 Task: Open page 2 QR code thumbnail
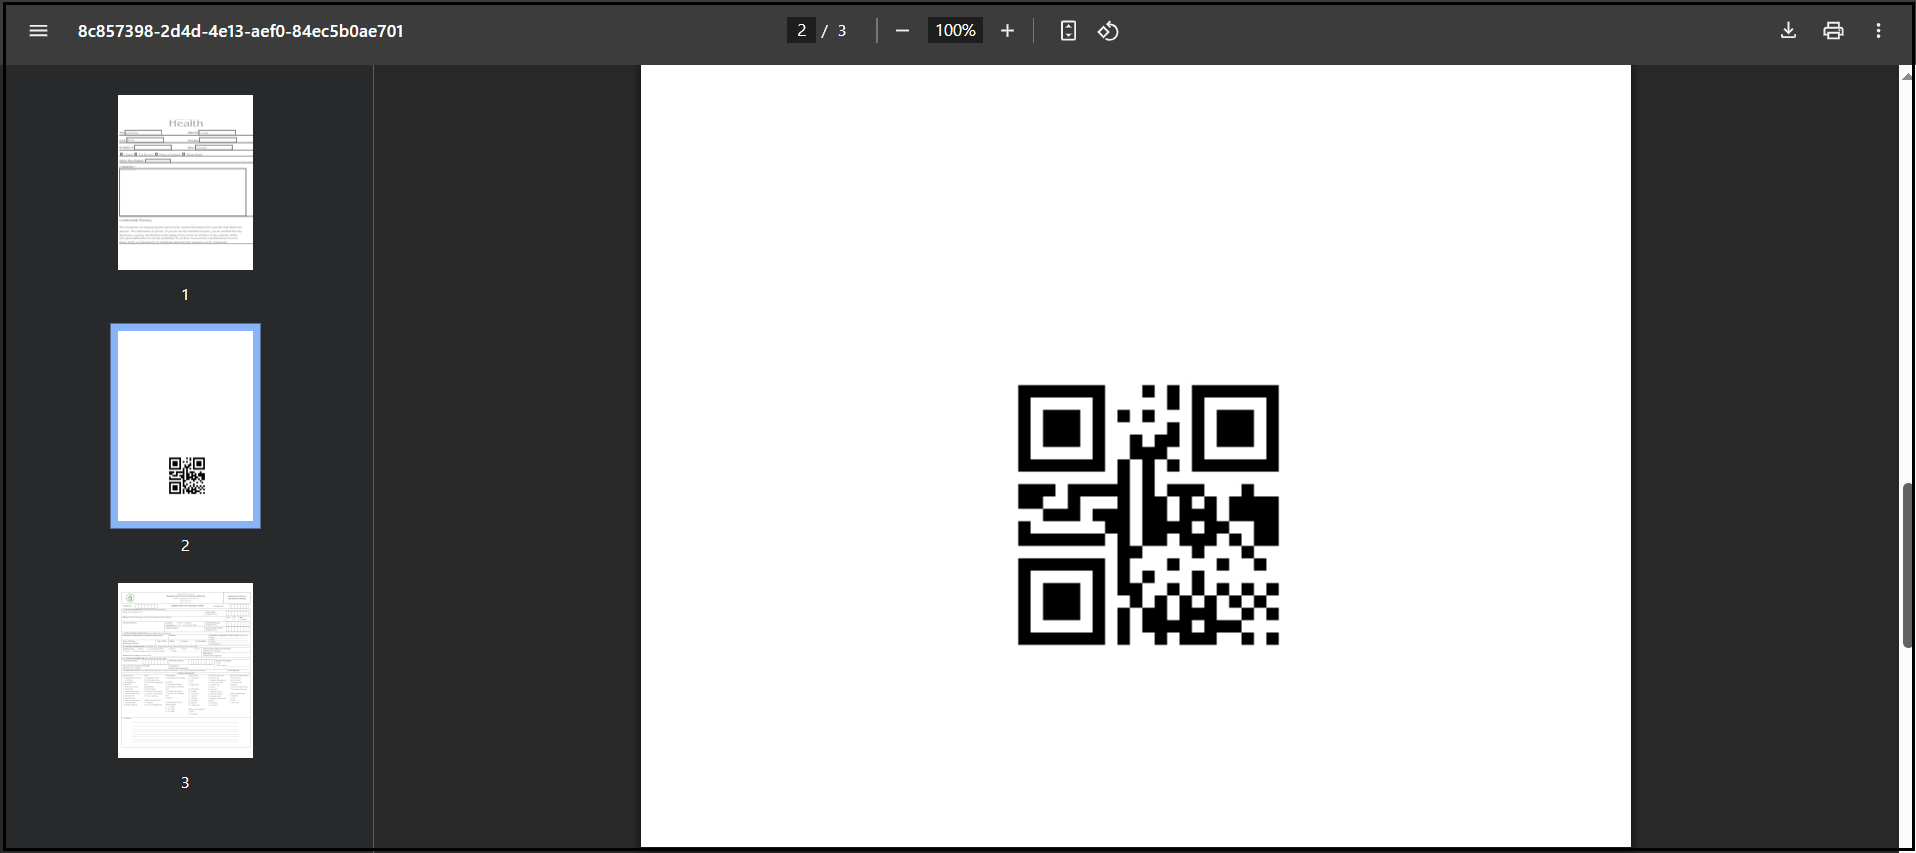point(185,426)
